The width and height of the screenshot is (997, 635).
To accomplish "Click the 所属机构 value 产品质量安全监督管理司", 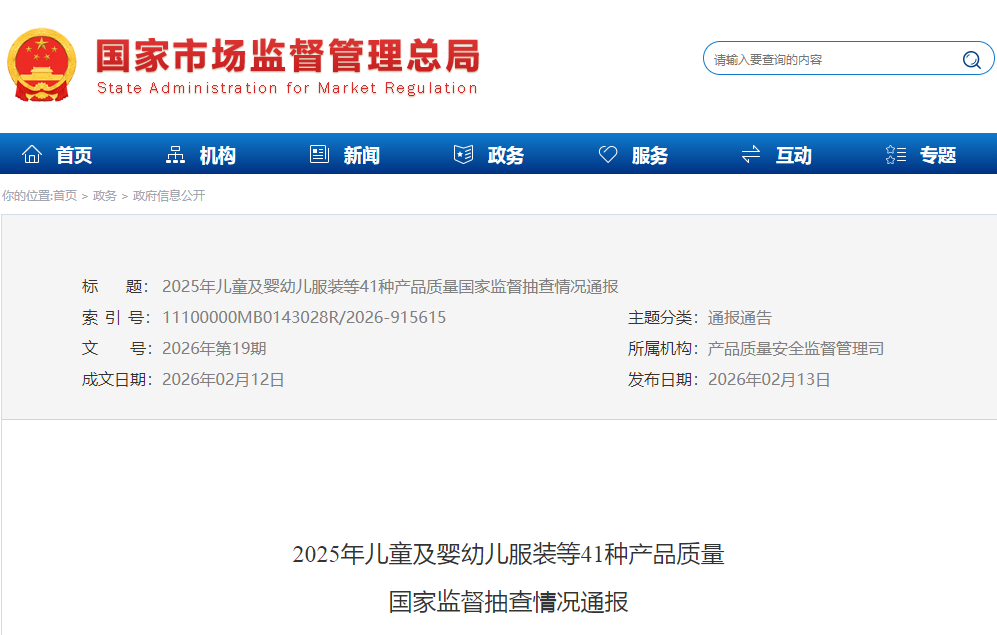I will [x=795, y=348].
